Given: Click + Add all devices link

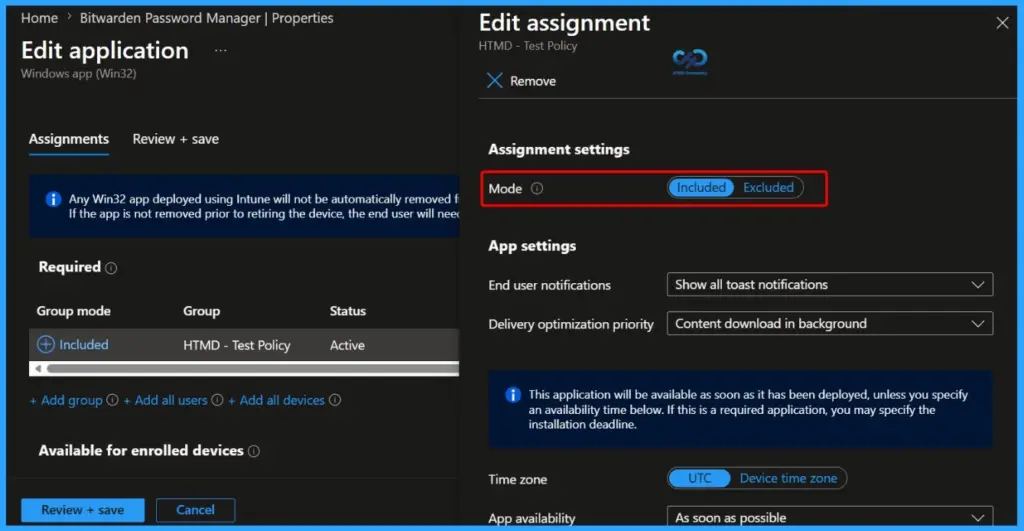Looking at the screenshot, I should tap(276, 400).
